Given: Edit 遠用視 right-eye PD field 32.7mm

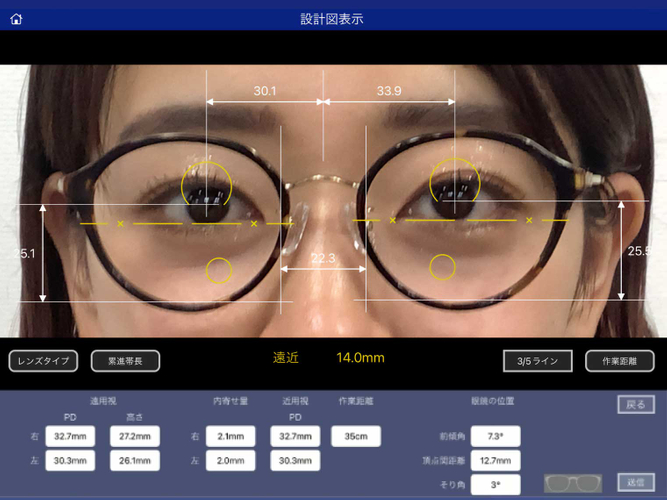Looking at the screenshot, I should pos(70,436).
